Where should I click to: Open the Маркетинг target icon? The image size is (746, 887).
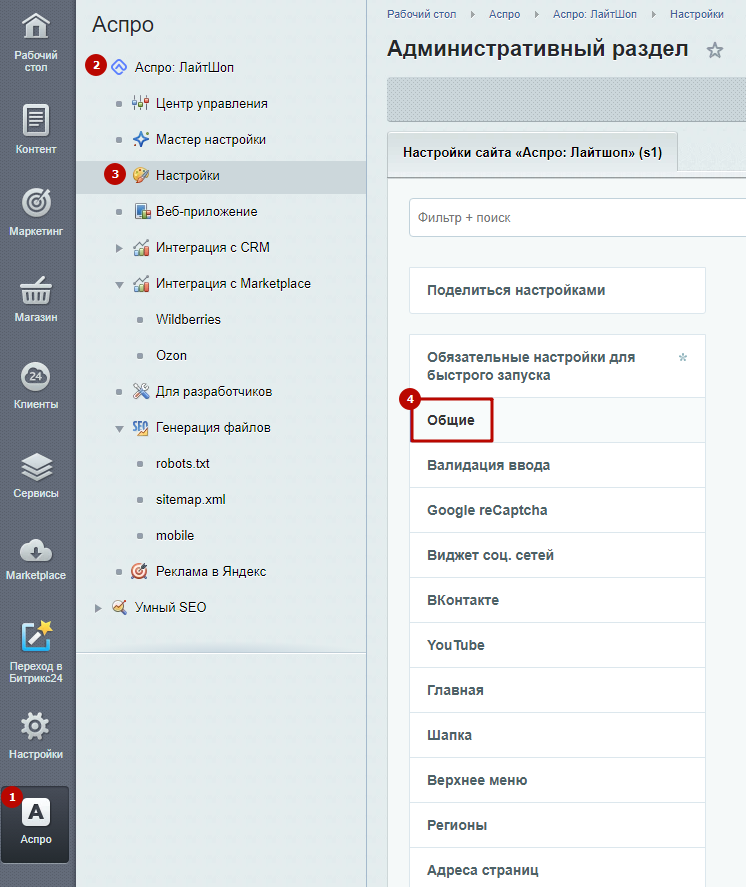tap(36, 203)
